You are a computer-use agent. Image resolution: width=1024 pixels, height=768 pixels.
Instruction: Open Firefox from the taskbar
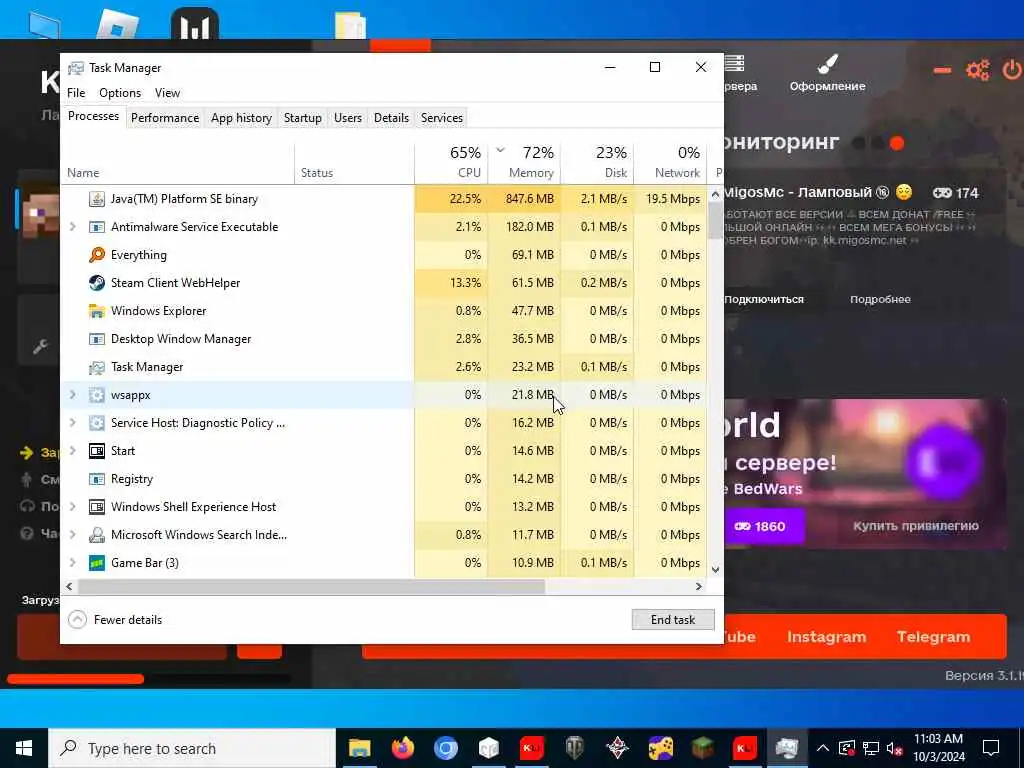[x=402, y=748]
